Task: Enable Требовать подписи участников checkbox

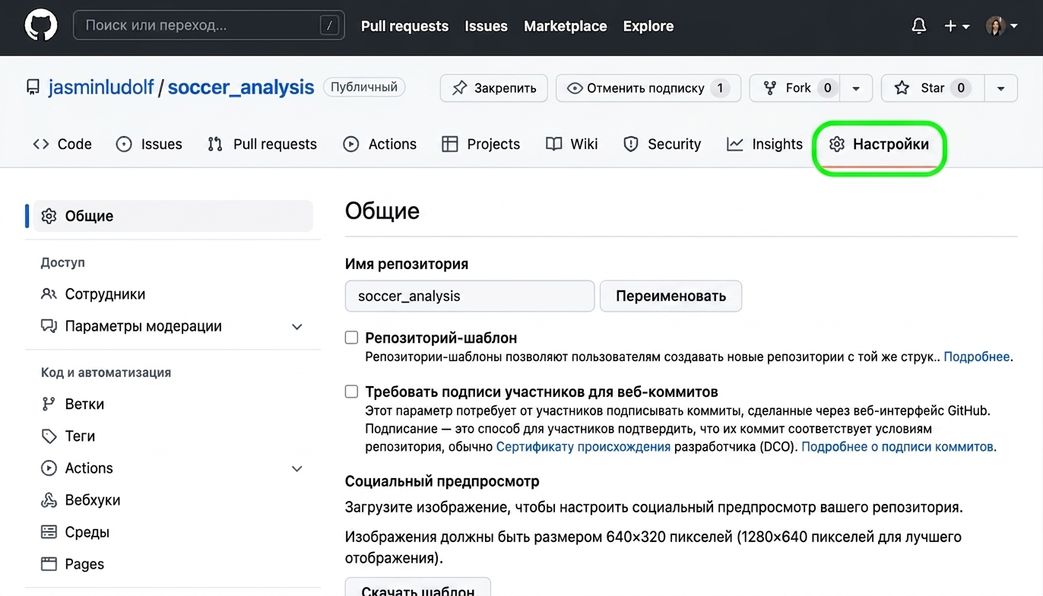Action: (x=351, y=391)
